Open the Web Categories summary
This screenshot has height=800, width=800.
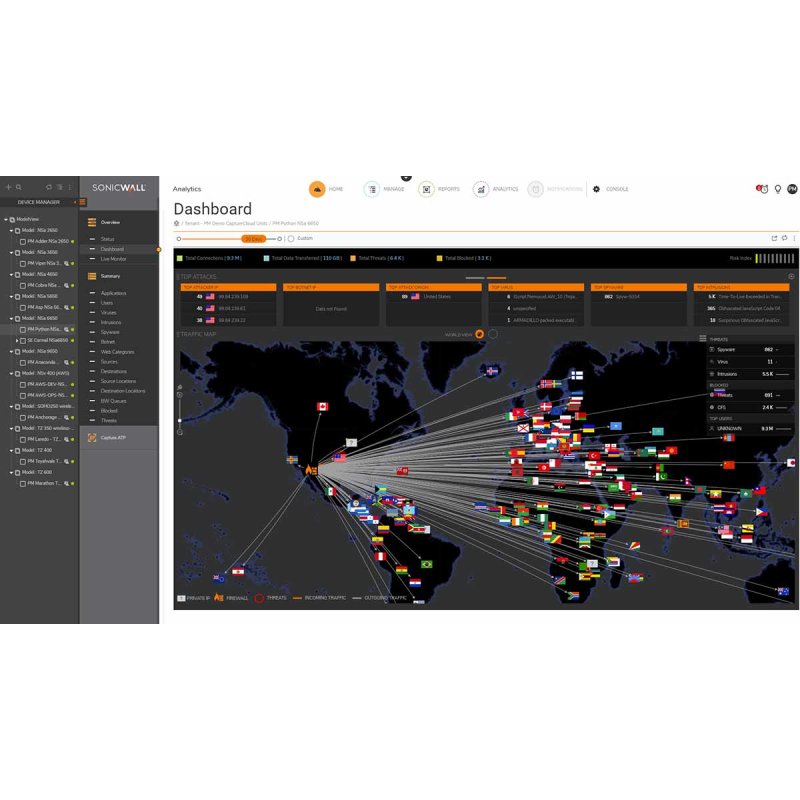pos(116,352)
